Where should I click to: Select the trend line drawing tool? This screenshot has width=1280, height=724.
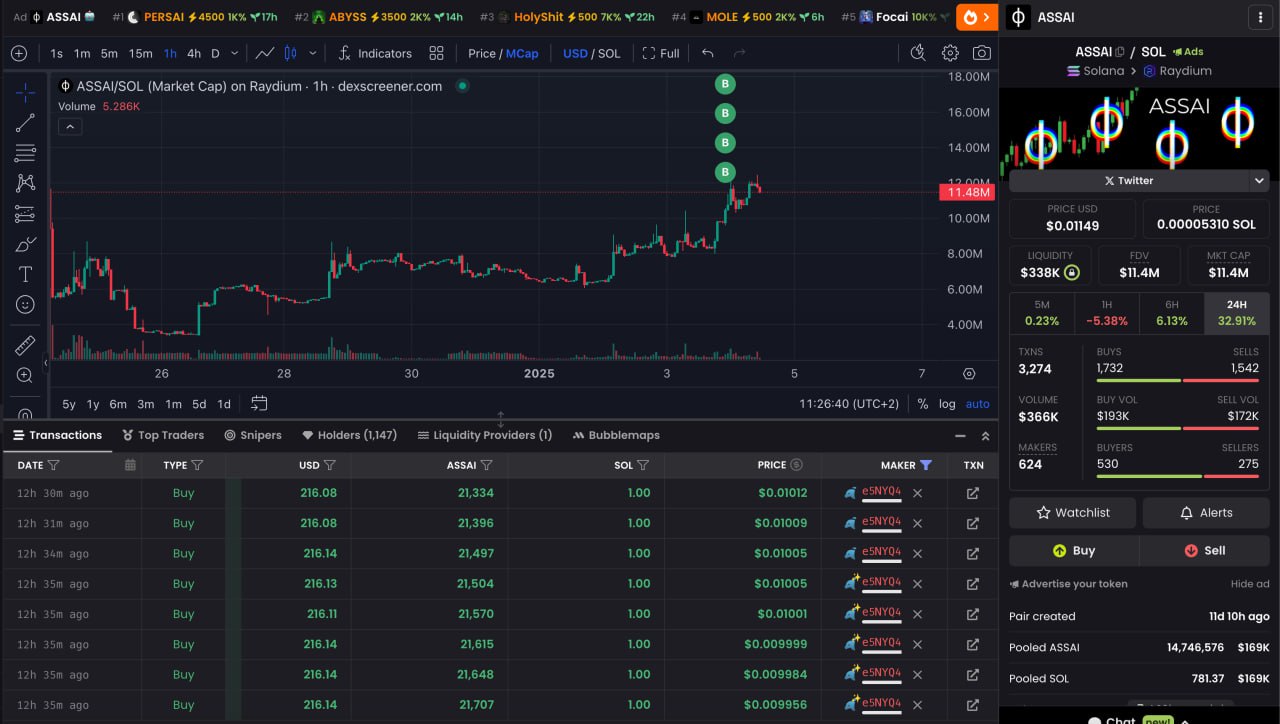coord(25,123)
